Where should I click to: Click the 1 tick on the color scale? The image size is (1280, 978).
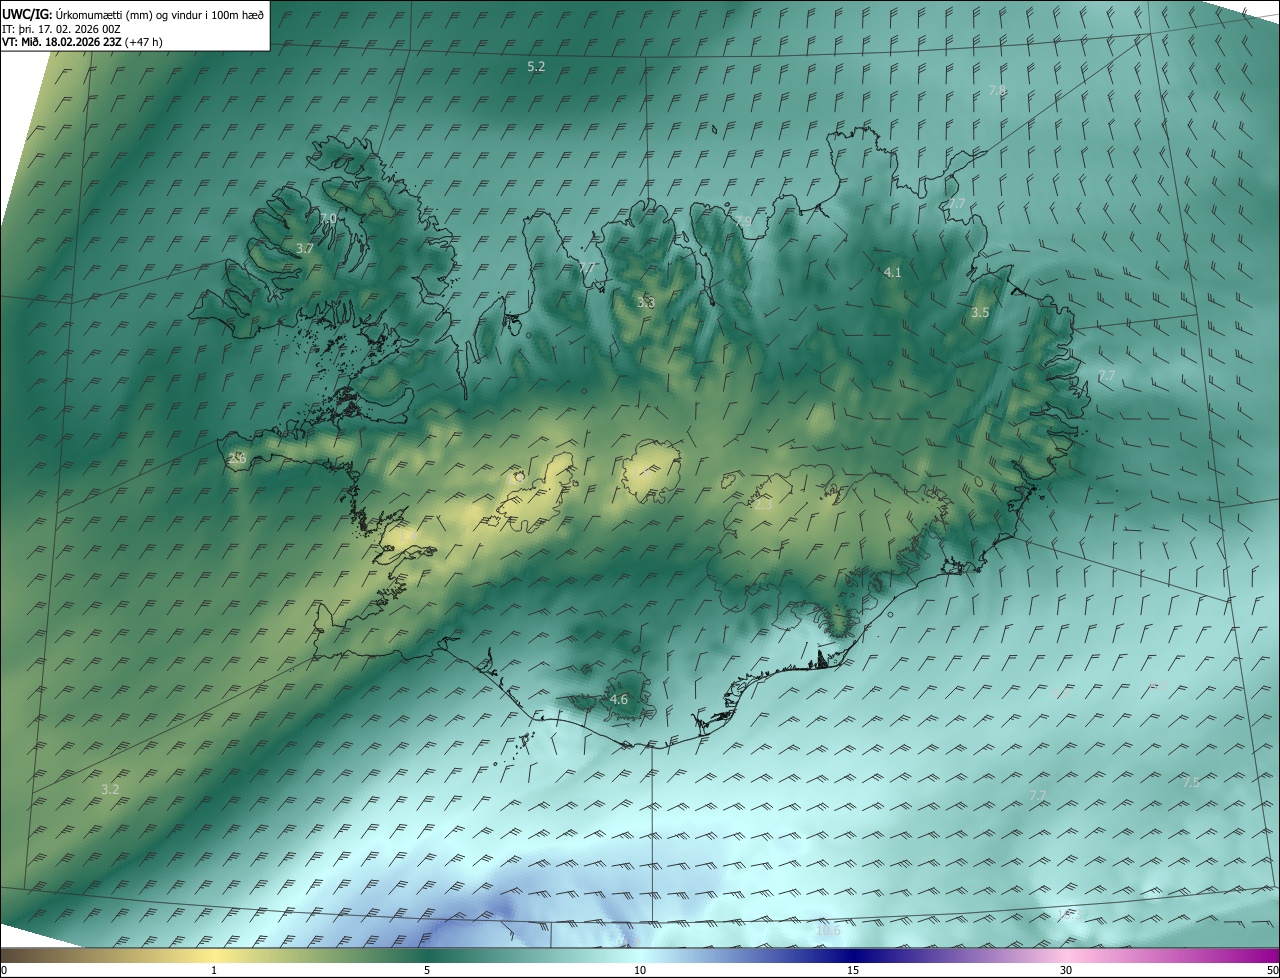point(214,970)
